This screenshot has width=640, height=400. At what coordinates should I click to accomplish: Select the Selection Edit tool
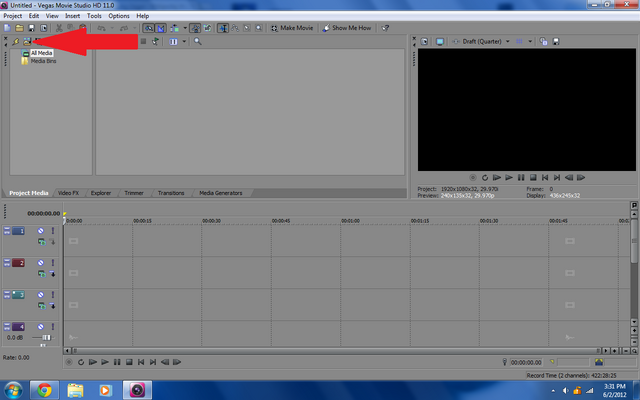point(247,28)
